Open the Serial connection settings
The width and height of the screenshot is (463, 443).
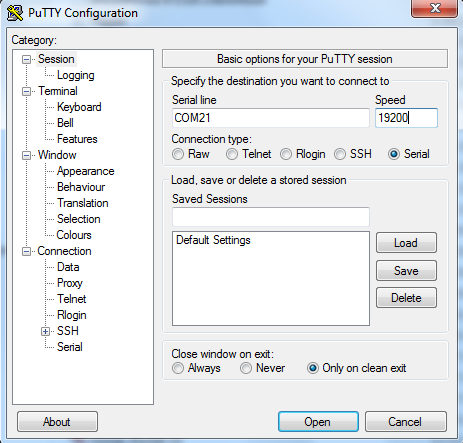click(x=70, y=347)
